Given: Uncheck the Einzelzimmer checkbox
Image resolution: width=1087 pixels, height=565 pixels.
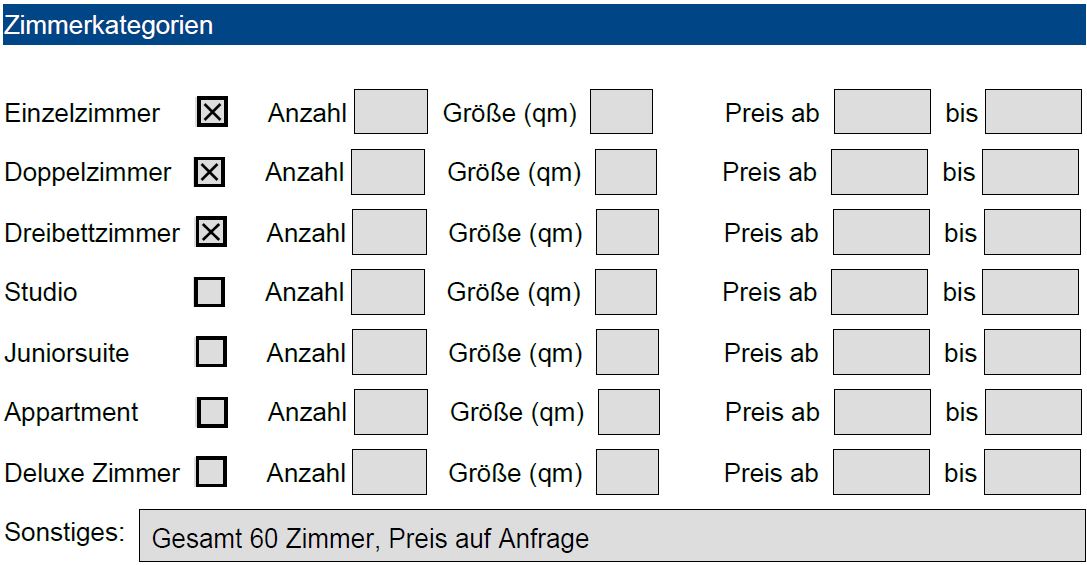Looking at the screenshot, I should coord(212,112).
